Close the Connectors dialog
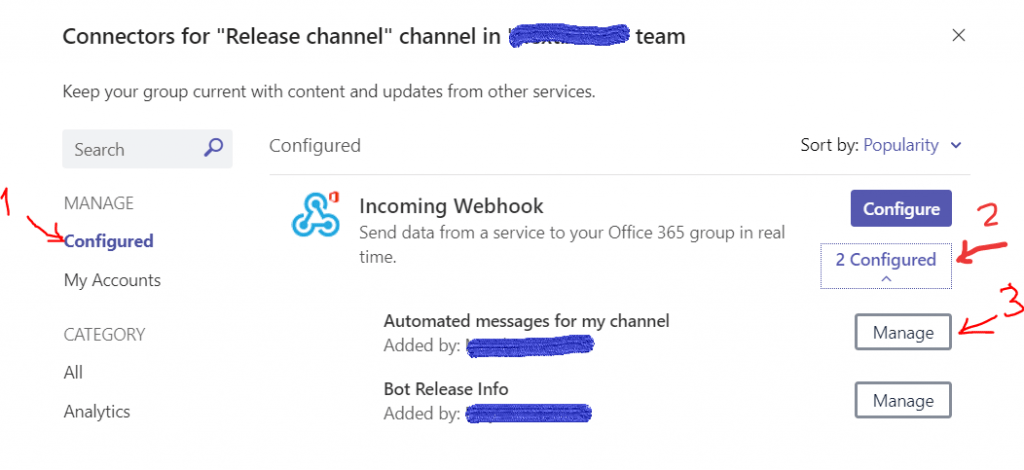 958,36
